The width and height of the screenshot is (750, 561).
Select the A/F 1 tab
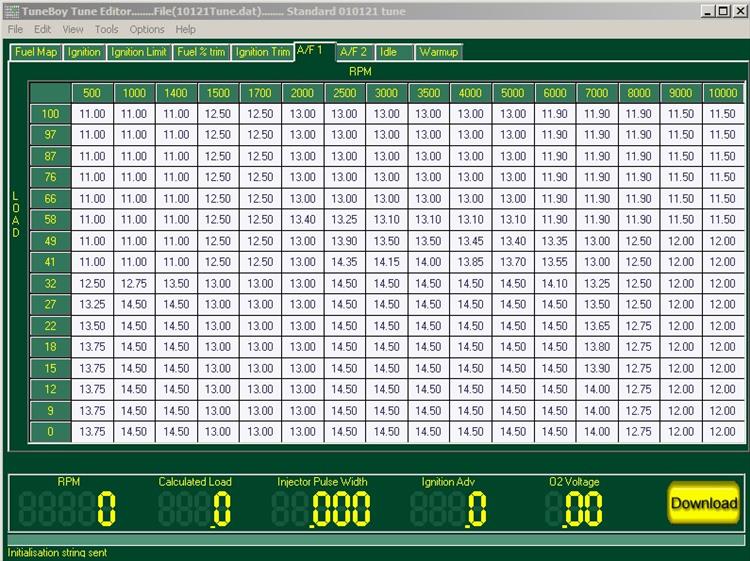tap(315, 51)
